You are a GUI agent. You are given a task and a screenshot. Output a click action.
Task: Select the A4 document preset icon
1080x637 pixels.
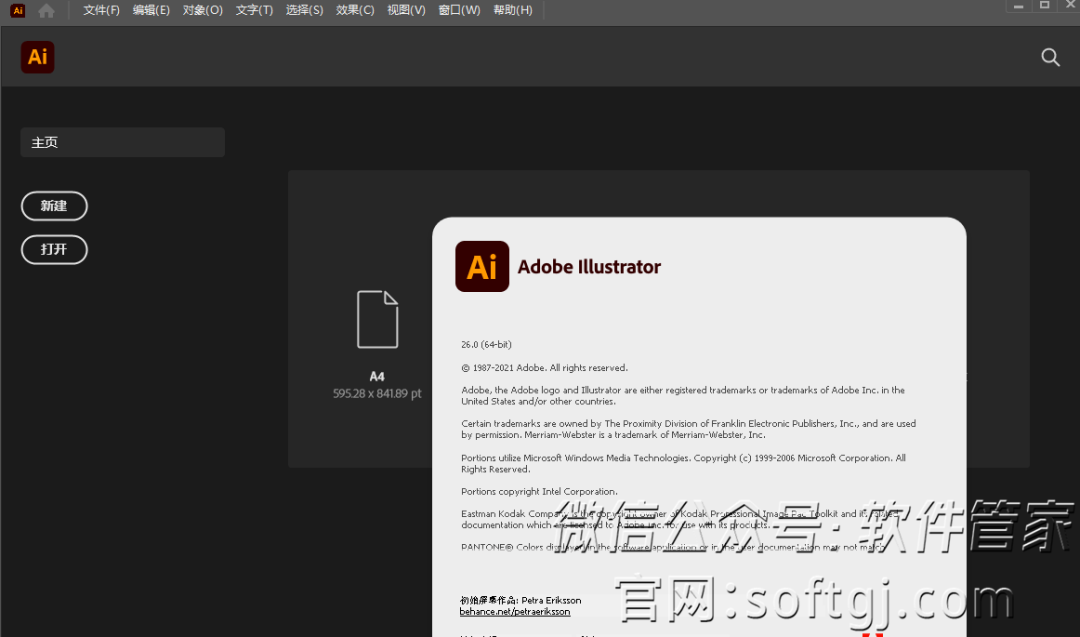[377, 319]
